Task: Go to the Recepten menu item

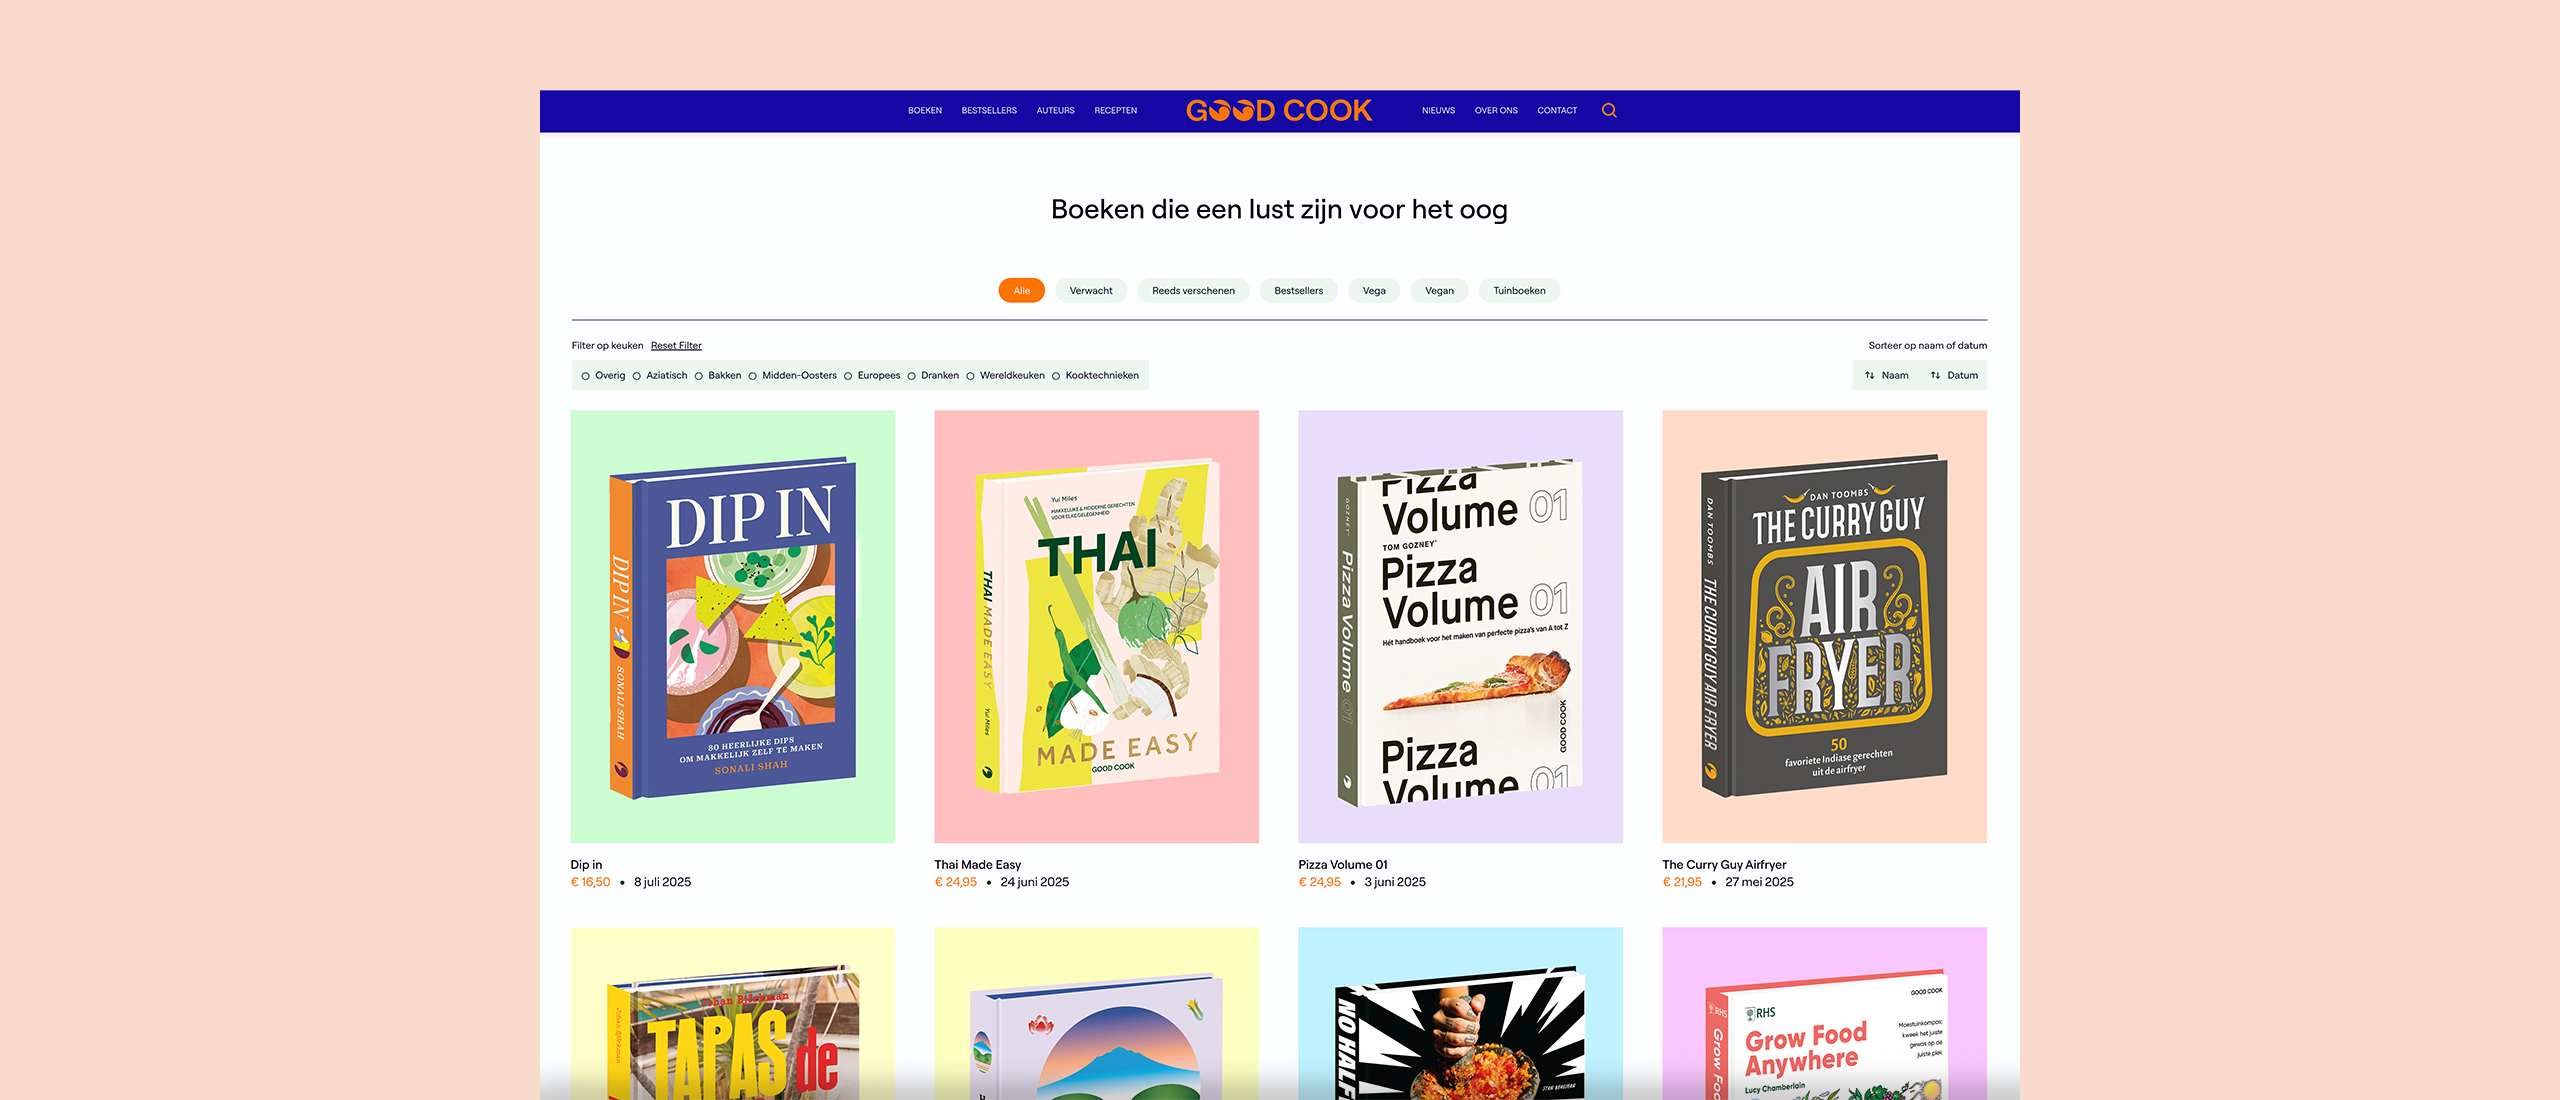Action: click(1115, 111)
